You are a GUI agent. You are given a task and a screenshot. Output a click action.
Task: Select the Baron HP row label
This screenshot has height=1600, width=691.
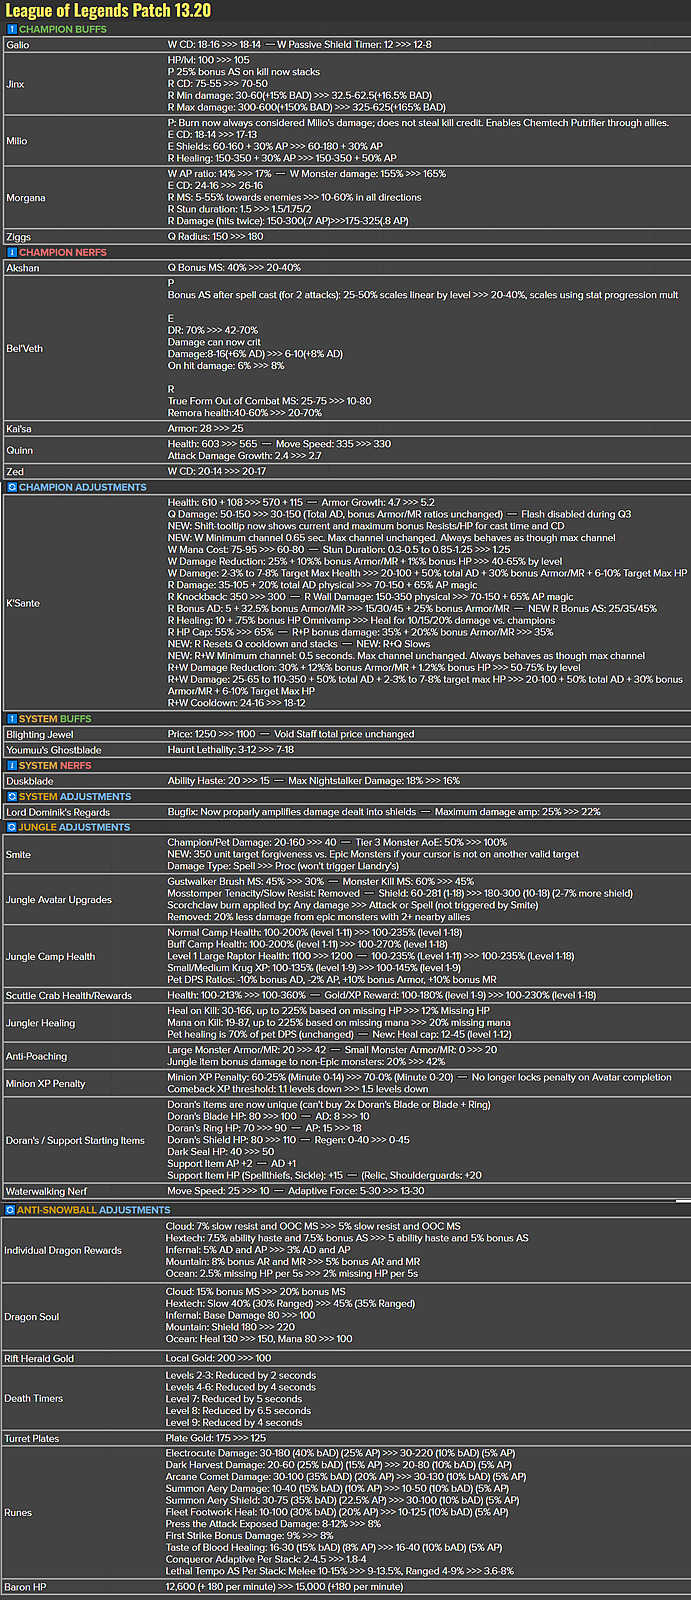pos(25,1587)
